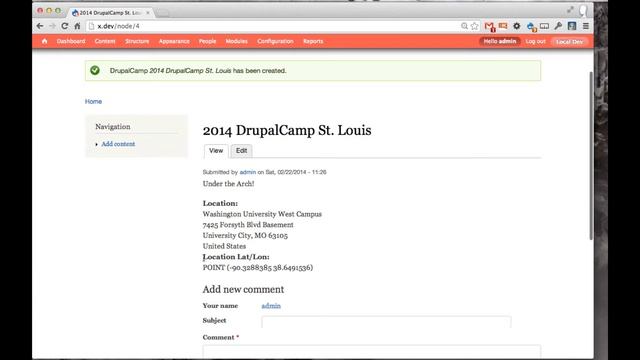This screenshot has height=360, width=640.
Task: Click the Local Dev environment indicator
Action: [x=569, y=42]
